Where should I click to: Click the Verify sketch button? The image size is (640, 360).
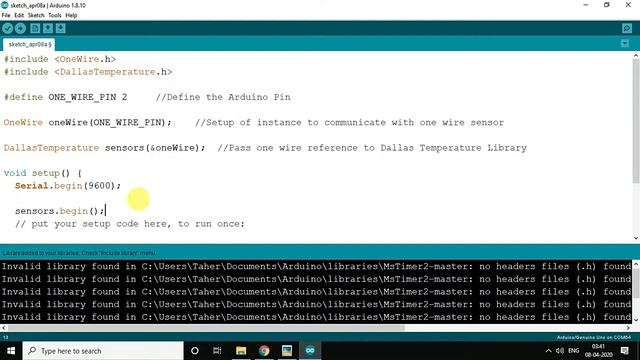[7, 28]
